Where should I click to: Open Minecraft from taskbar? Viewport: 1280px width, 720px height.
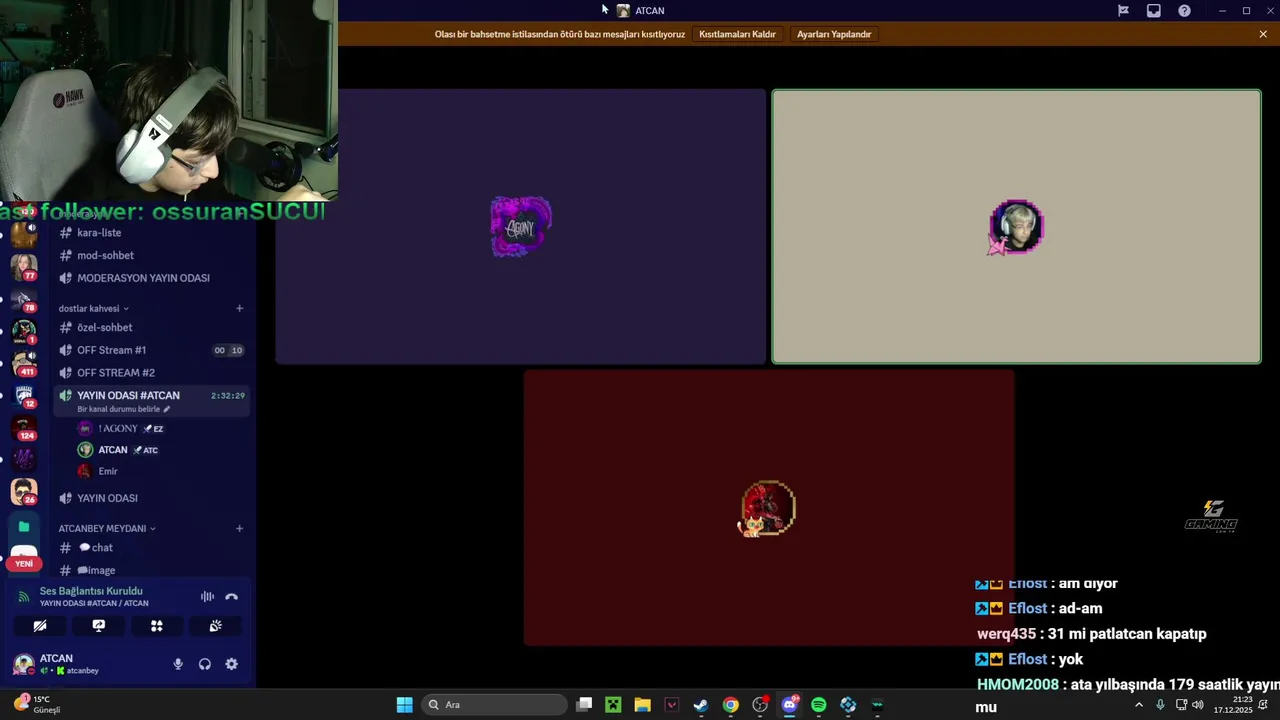click(x=613, y=705)
